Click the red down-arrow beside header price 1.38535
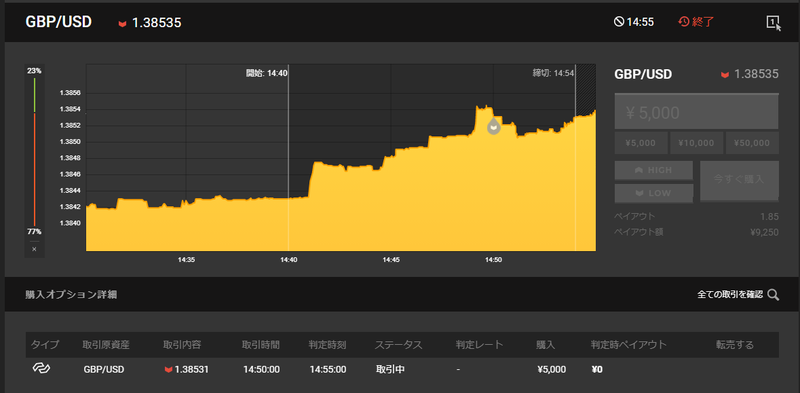The image size is (800, 393). point(122,23)
